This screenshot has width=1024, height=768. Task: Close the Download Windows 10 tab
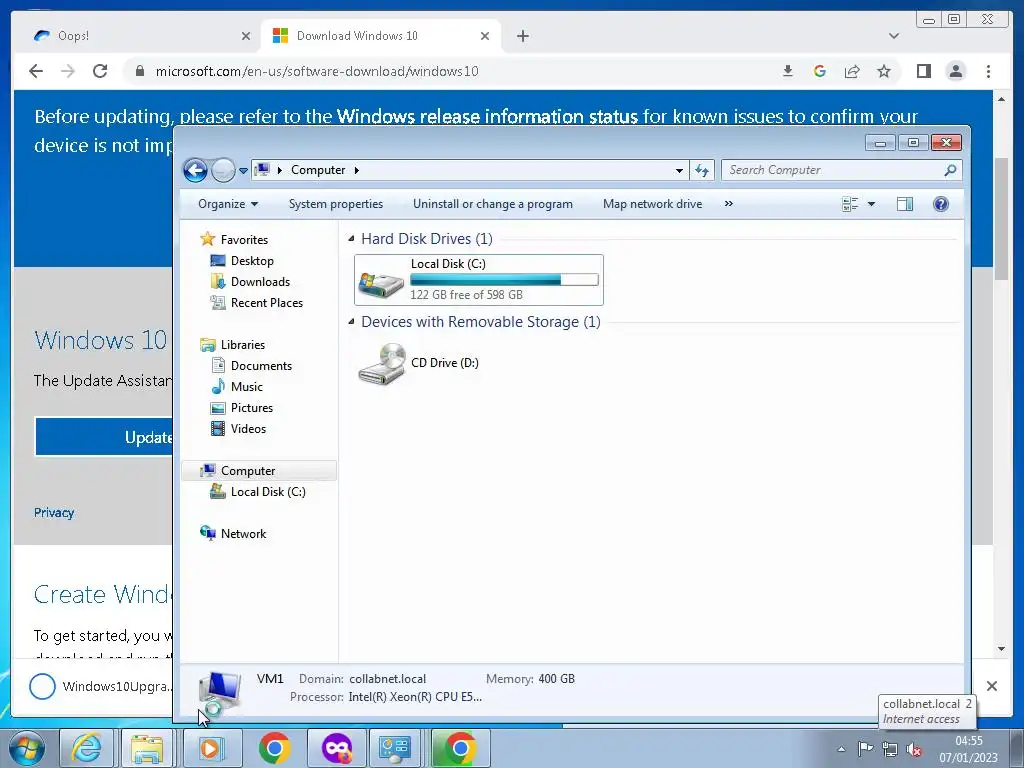[485, 36]
